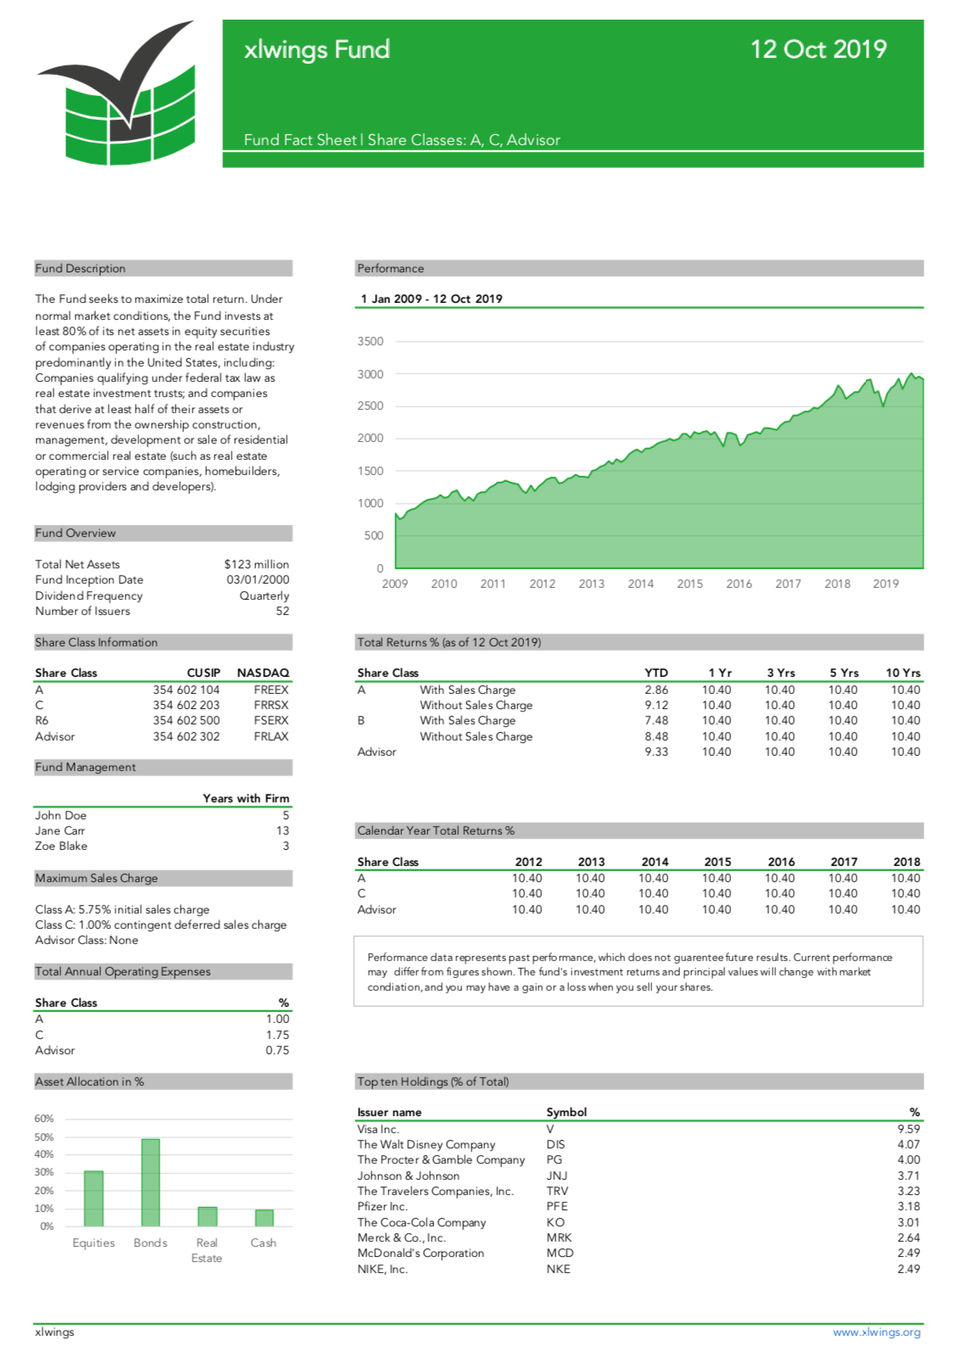The width and height of the screenshot is (960, 1359).
Task: Click the Fund Fact Sheet subtitle line
Action: (x=402, y=140)
